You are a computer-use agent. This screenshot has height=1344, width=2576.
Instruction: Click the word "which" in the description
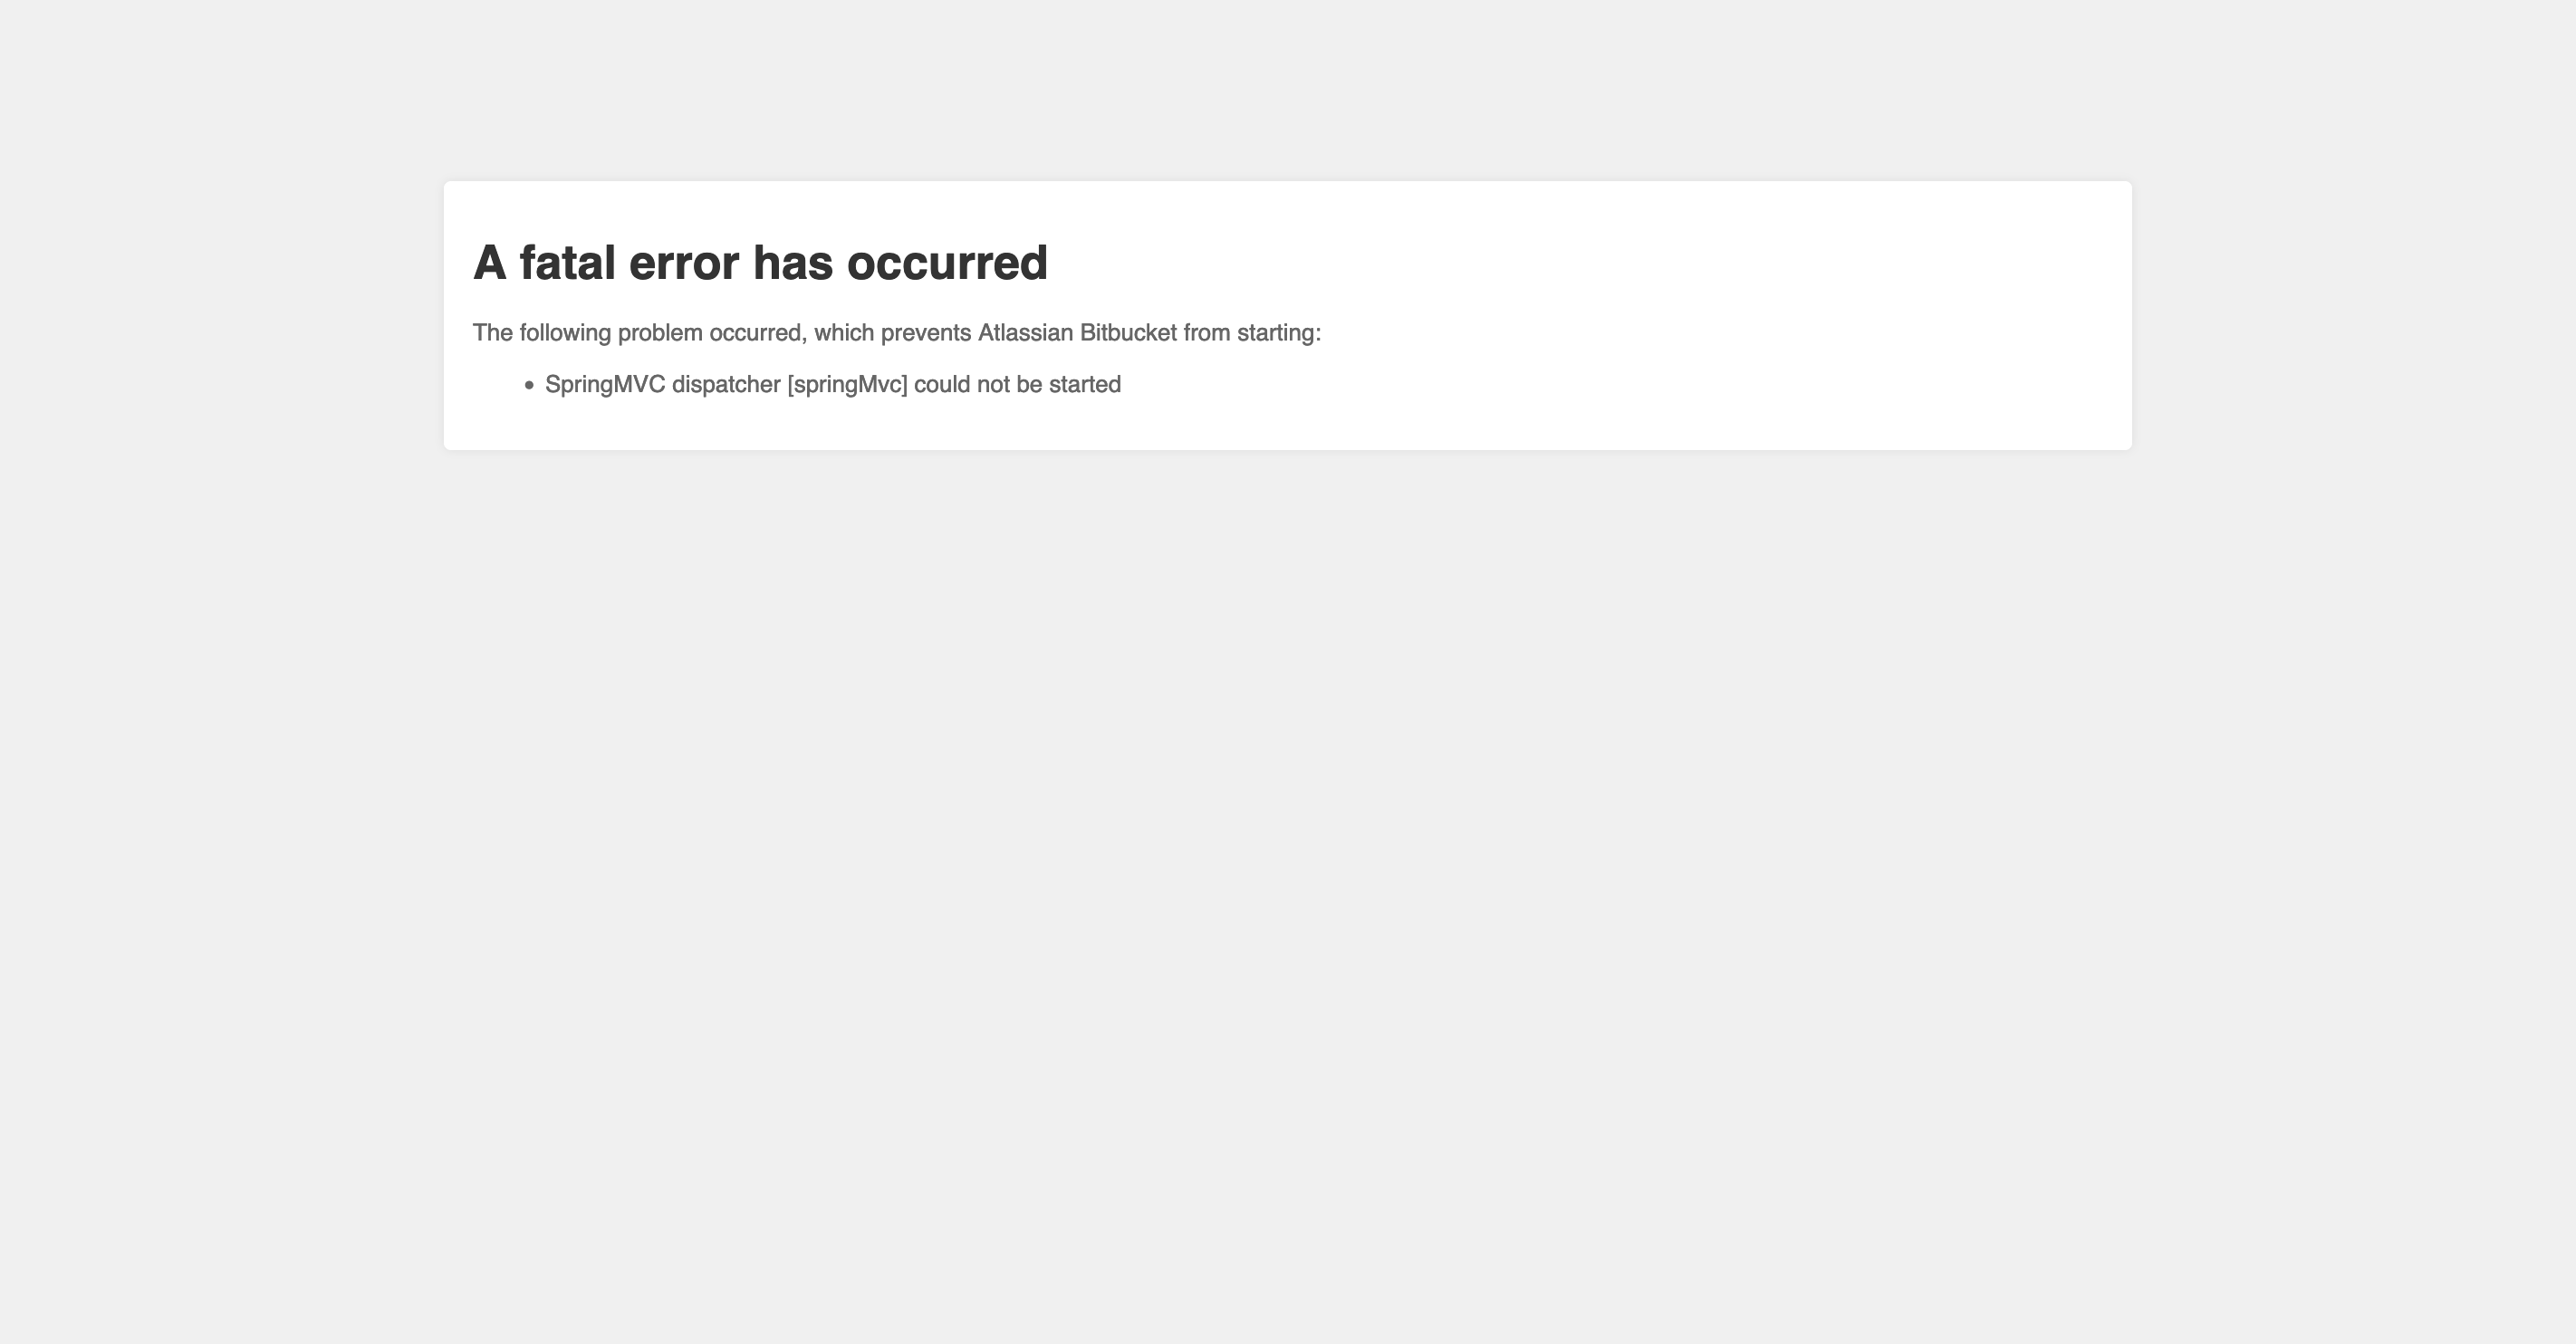click(844, 333)
